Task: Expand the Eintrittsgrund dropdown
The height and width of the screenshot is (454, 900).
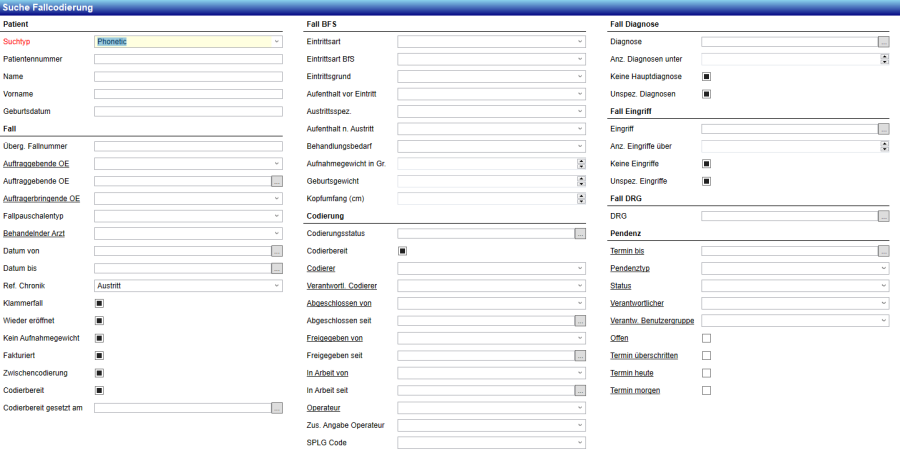Action: [x=491, y=76]
